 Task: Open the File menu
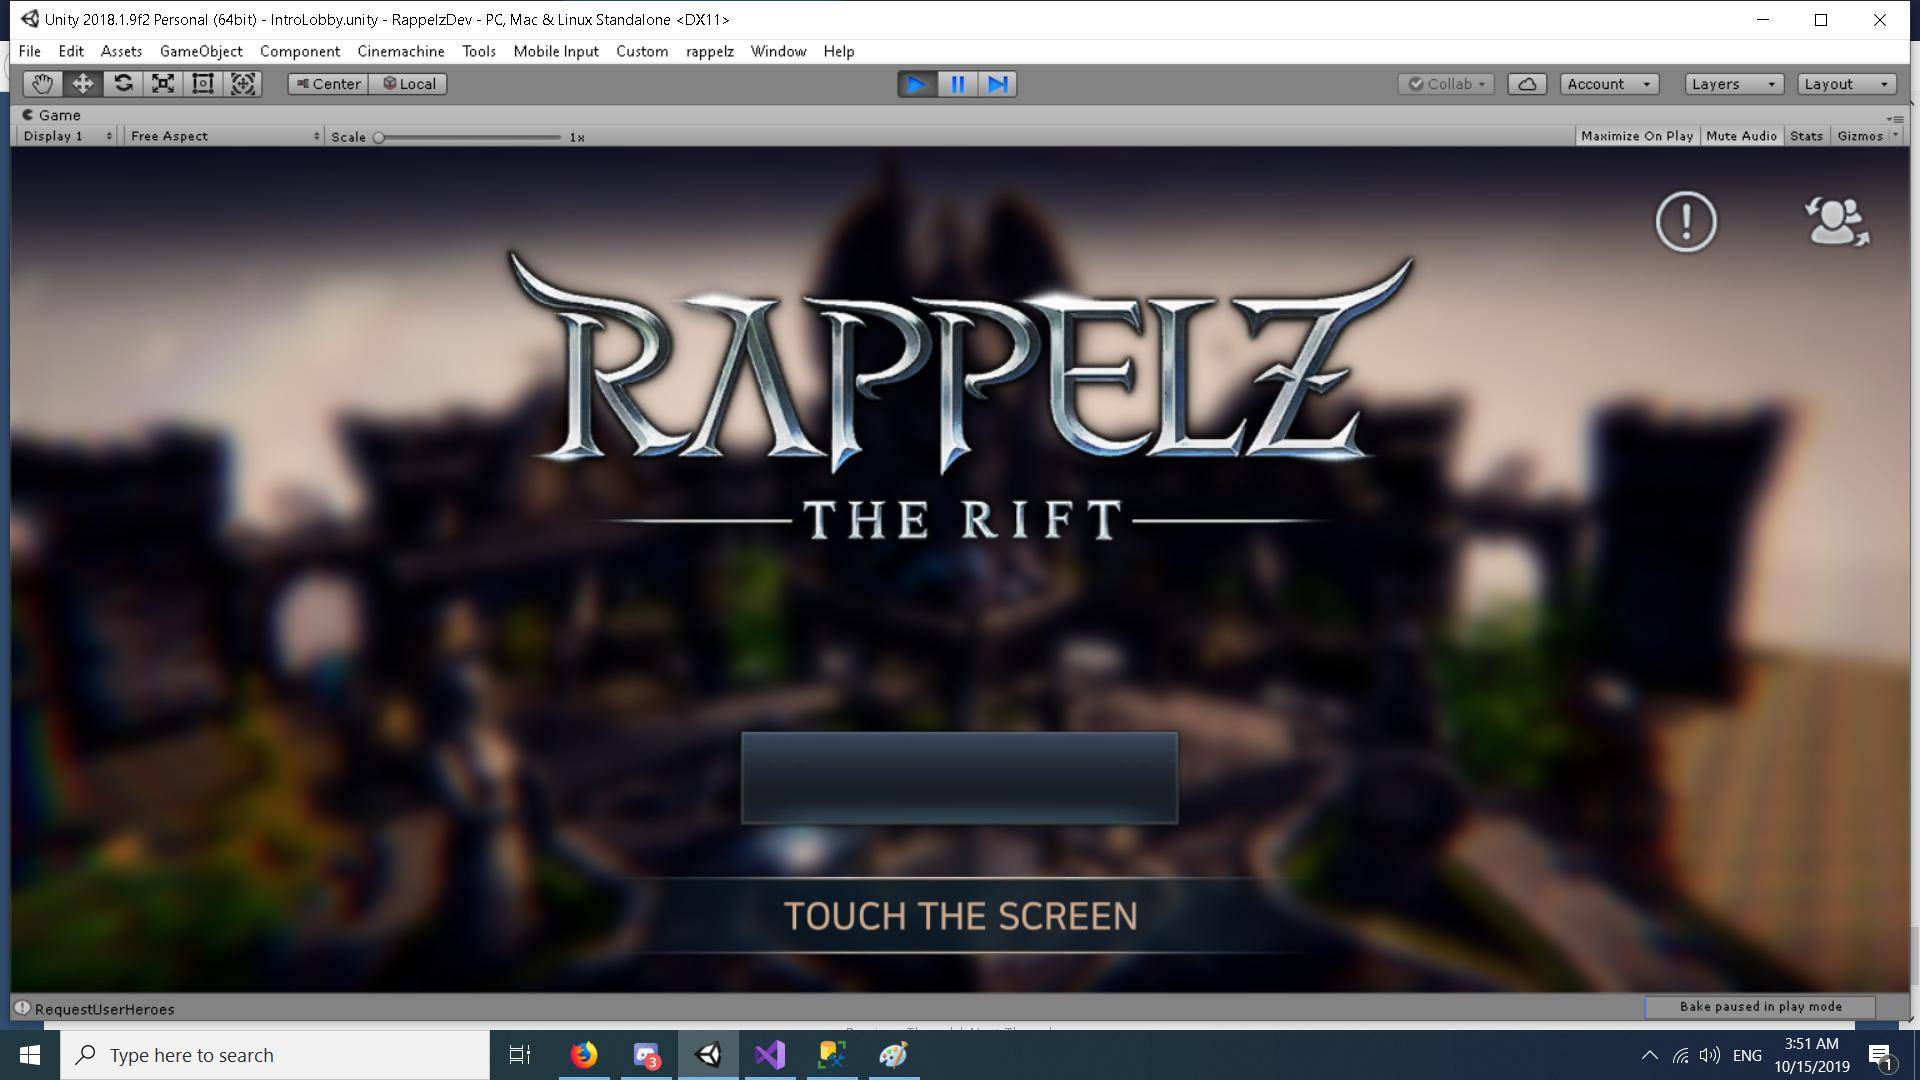[29, 51]
